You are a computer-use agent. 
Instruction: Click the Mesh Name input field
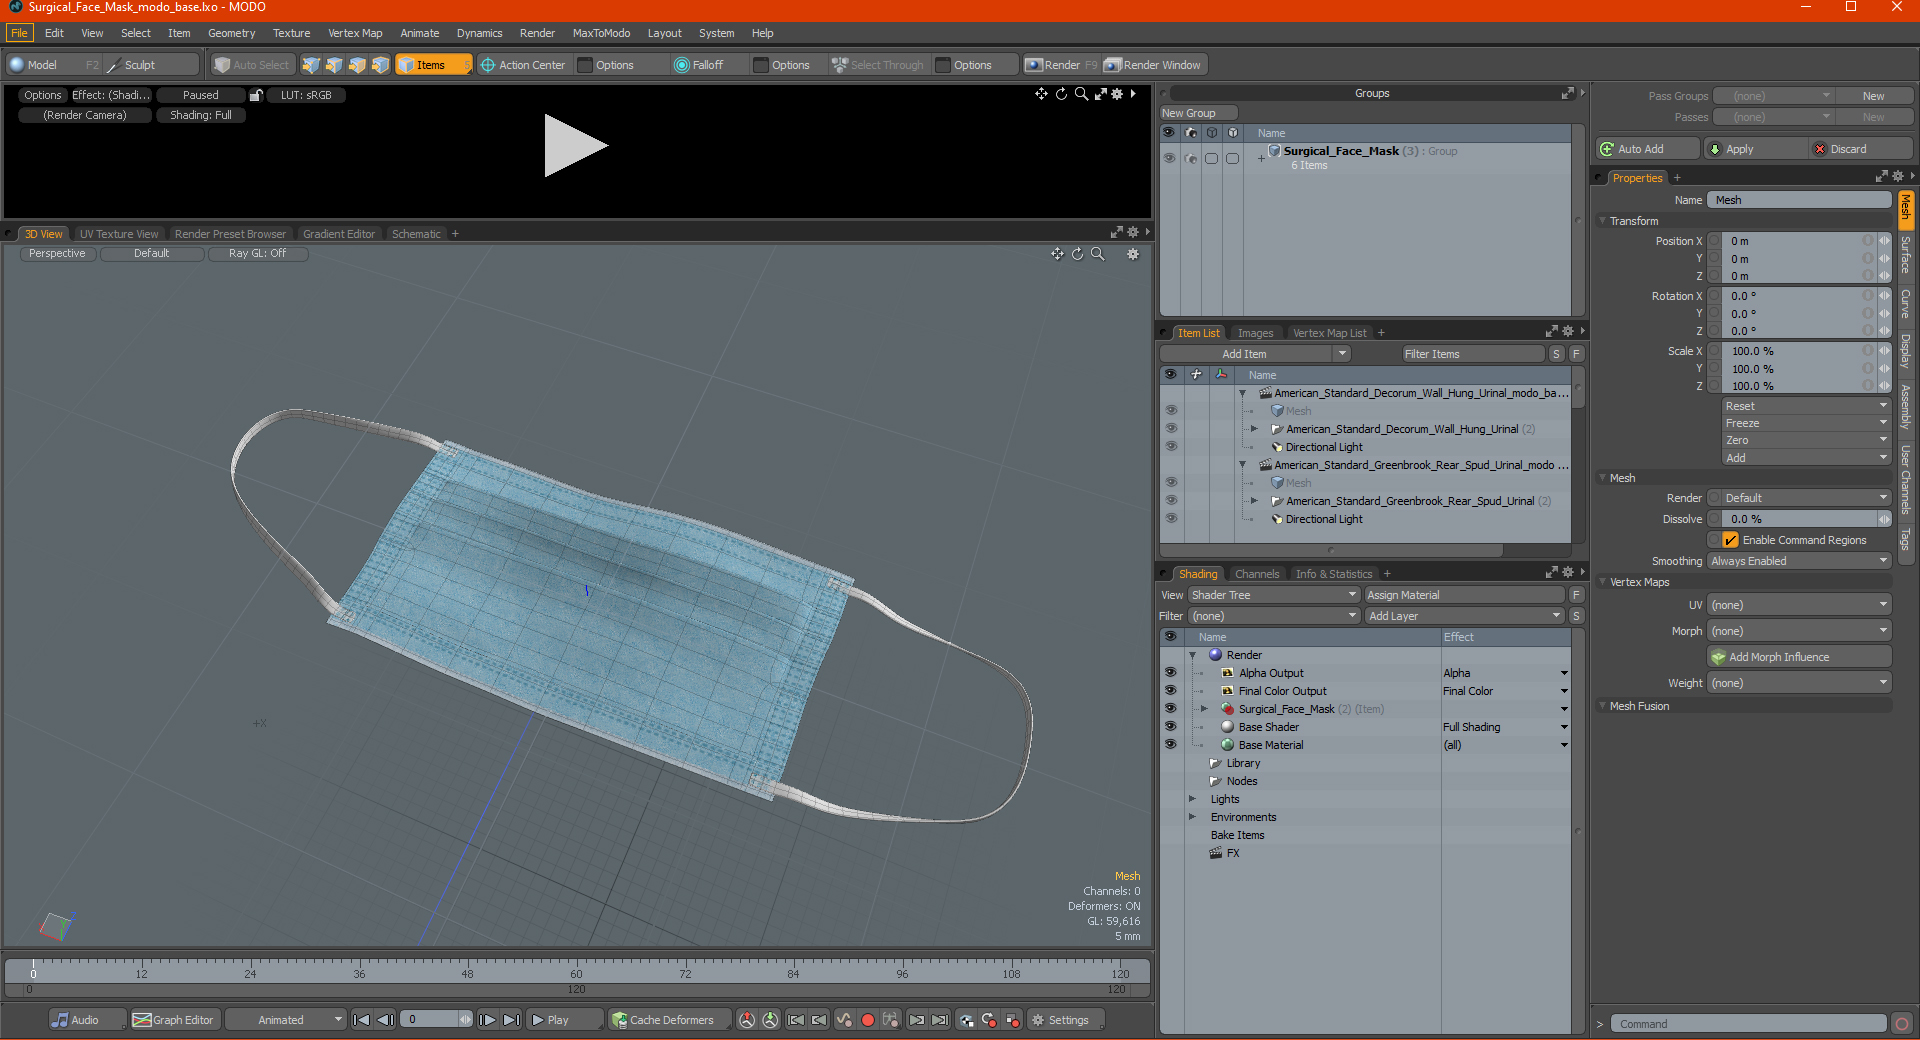point(1799,200)
